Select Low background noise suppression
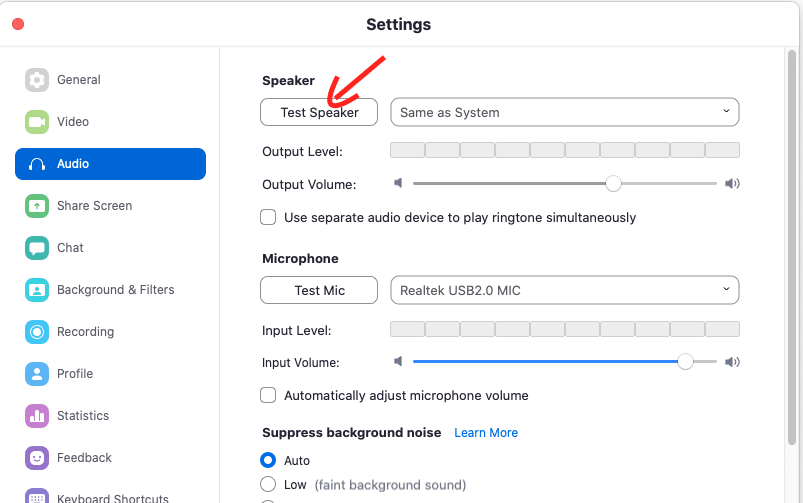The height and width of the screenshot is (503, 803). pos(268,485)
